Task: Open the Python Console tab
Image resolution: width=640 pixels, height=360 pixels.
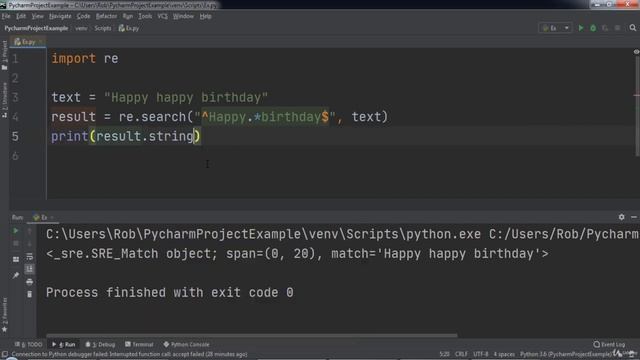Action: (x=186, y=344)
